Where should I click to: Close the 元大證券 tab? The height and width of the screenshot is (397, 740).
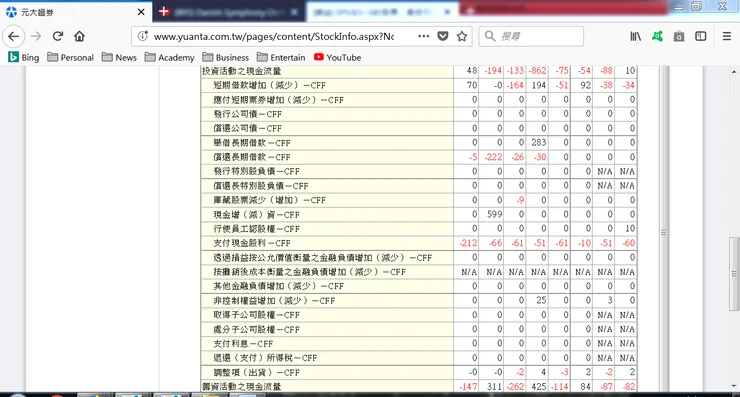pyautogui.click(x=141, y=12)
